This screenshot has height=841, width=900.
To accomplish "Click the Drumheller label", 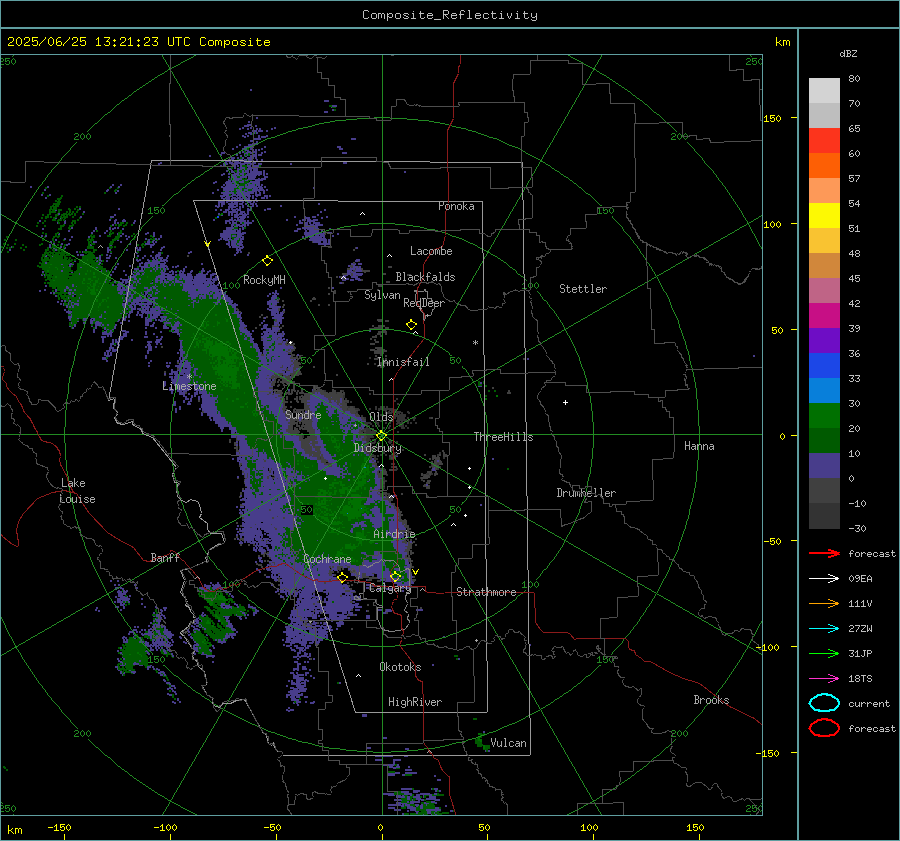I will point(586,493).
